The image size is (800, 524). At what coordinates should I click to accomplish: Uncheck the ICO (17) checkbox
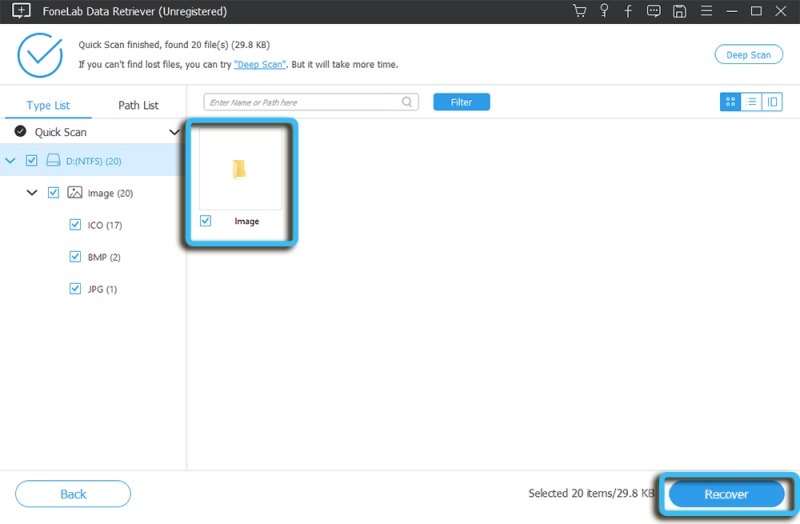75,225
